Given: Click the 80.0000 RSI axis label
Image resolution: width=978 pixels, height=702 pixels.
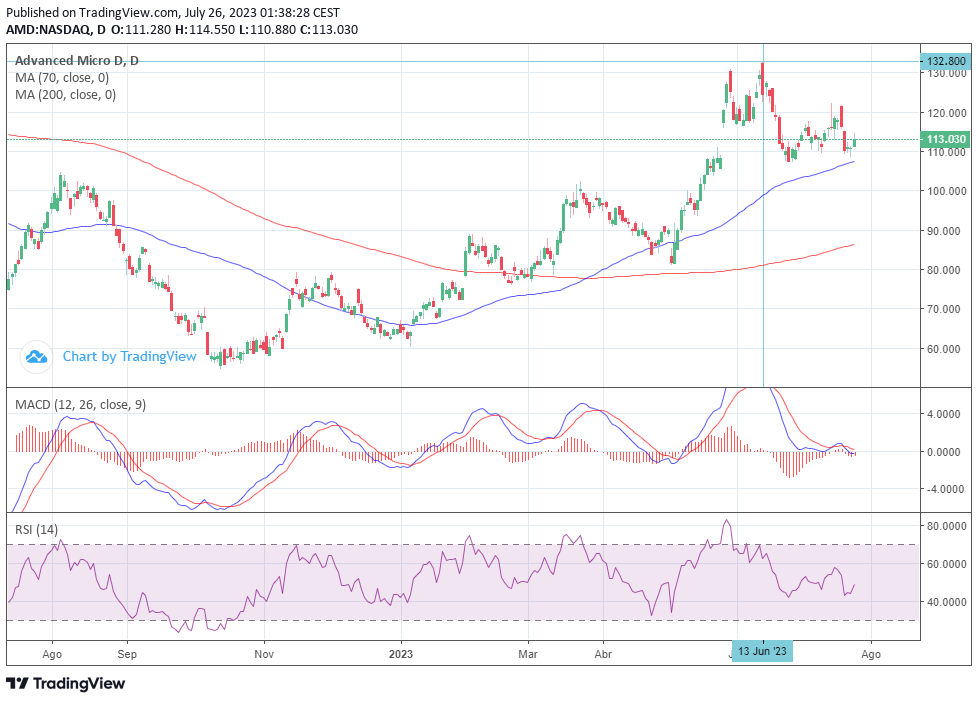Looking at the screenshot, I should click(x=947, y=526).
